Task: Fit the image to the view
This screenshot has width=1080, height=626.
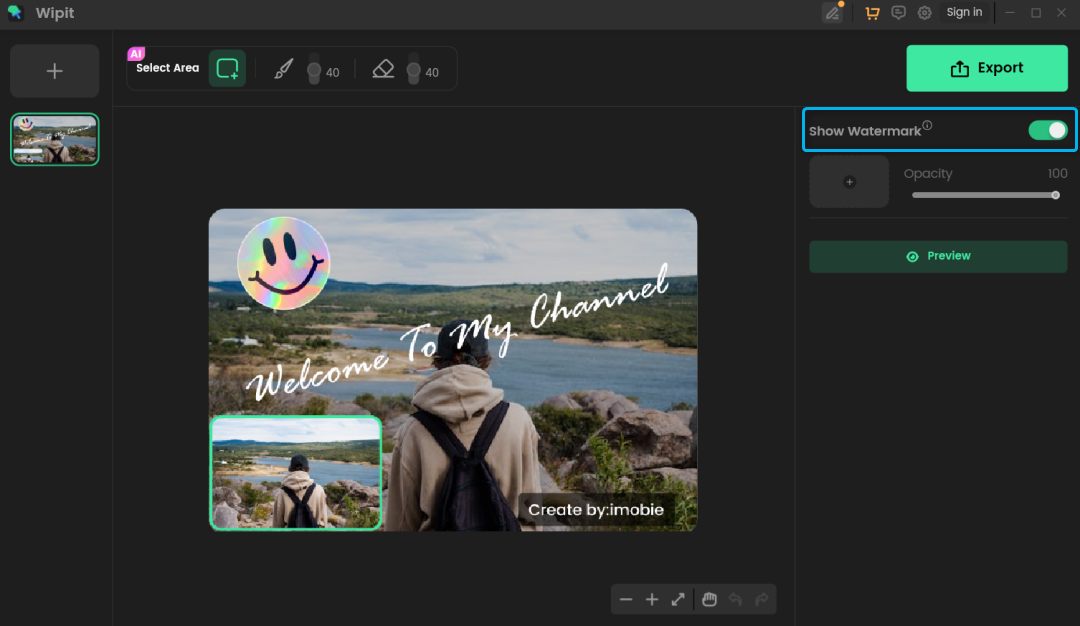Action: tap(678, 599)
